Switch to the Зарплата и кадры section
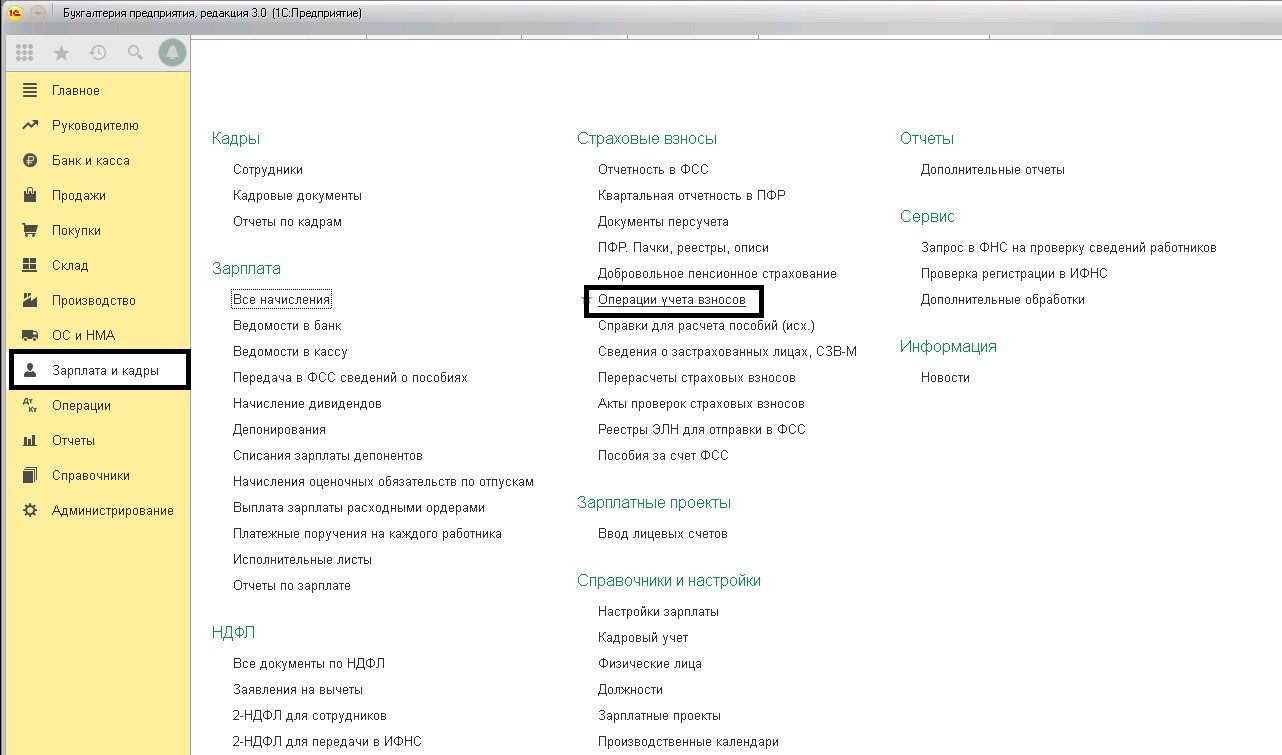The height and width of the screenshot is (755, 1282). [x=105, y=371]
